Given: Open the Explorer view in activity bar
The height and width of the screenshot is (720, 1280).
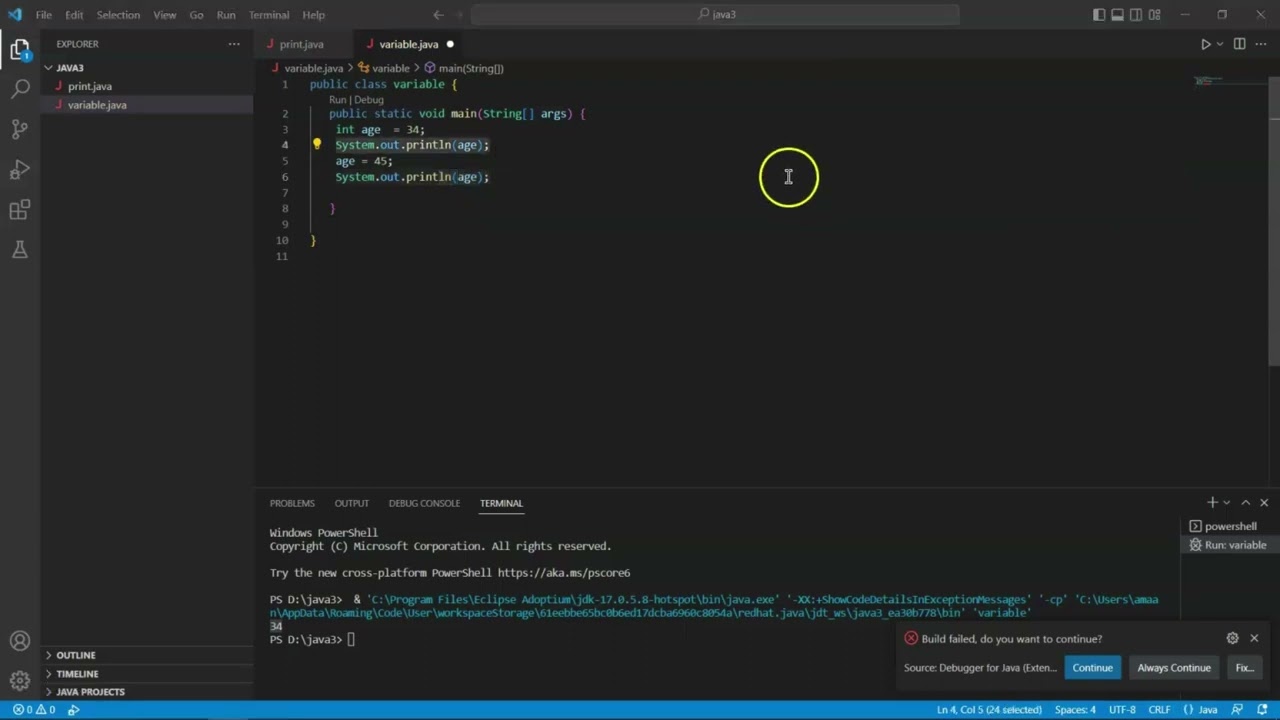Looking at the screenshot, I should pyautogui.click(x=20, y=49).
